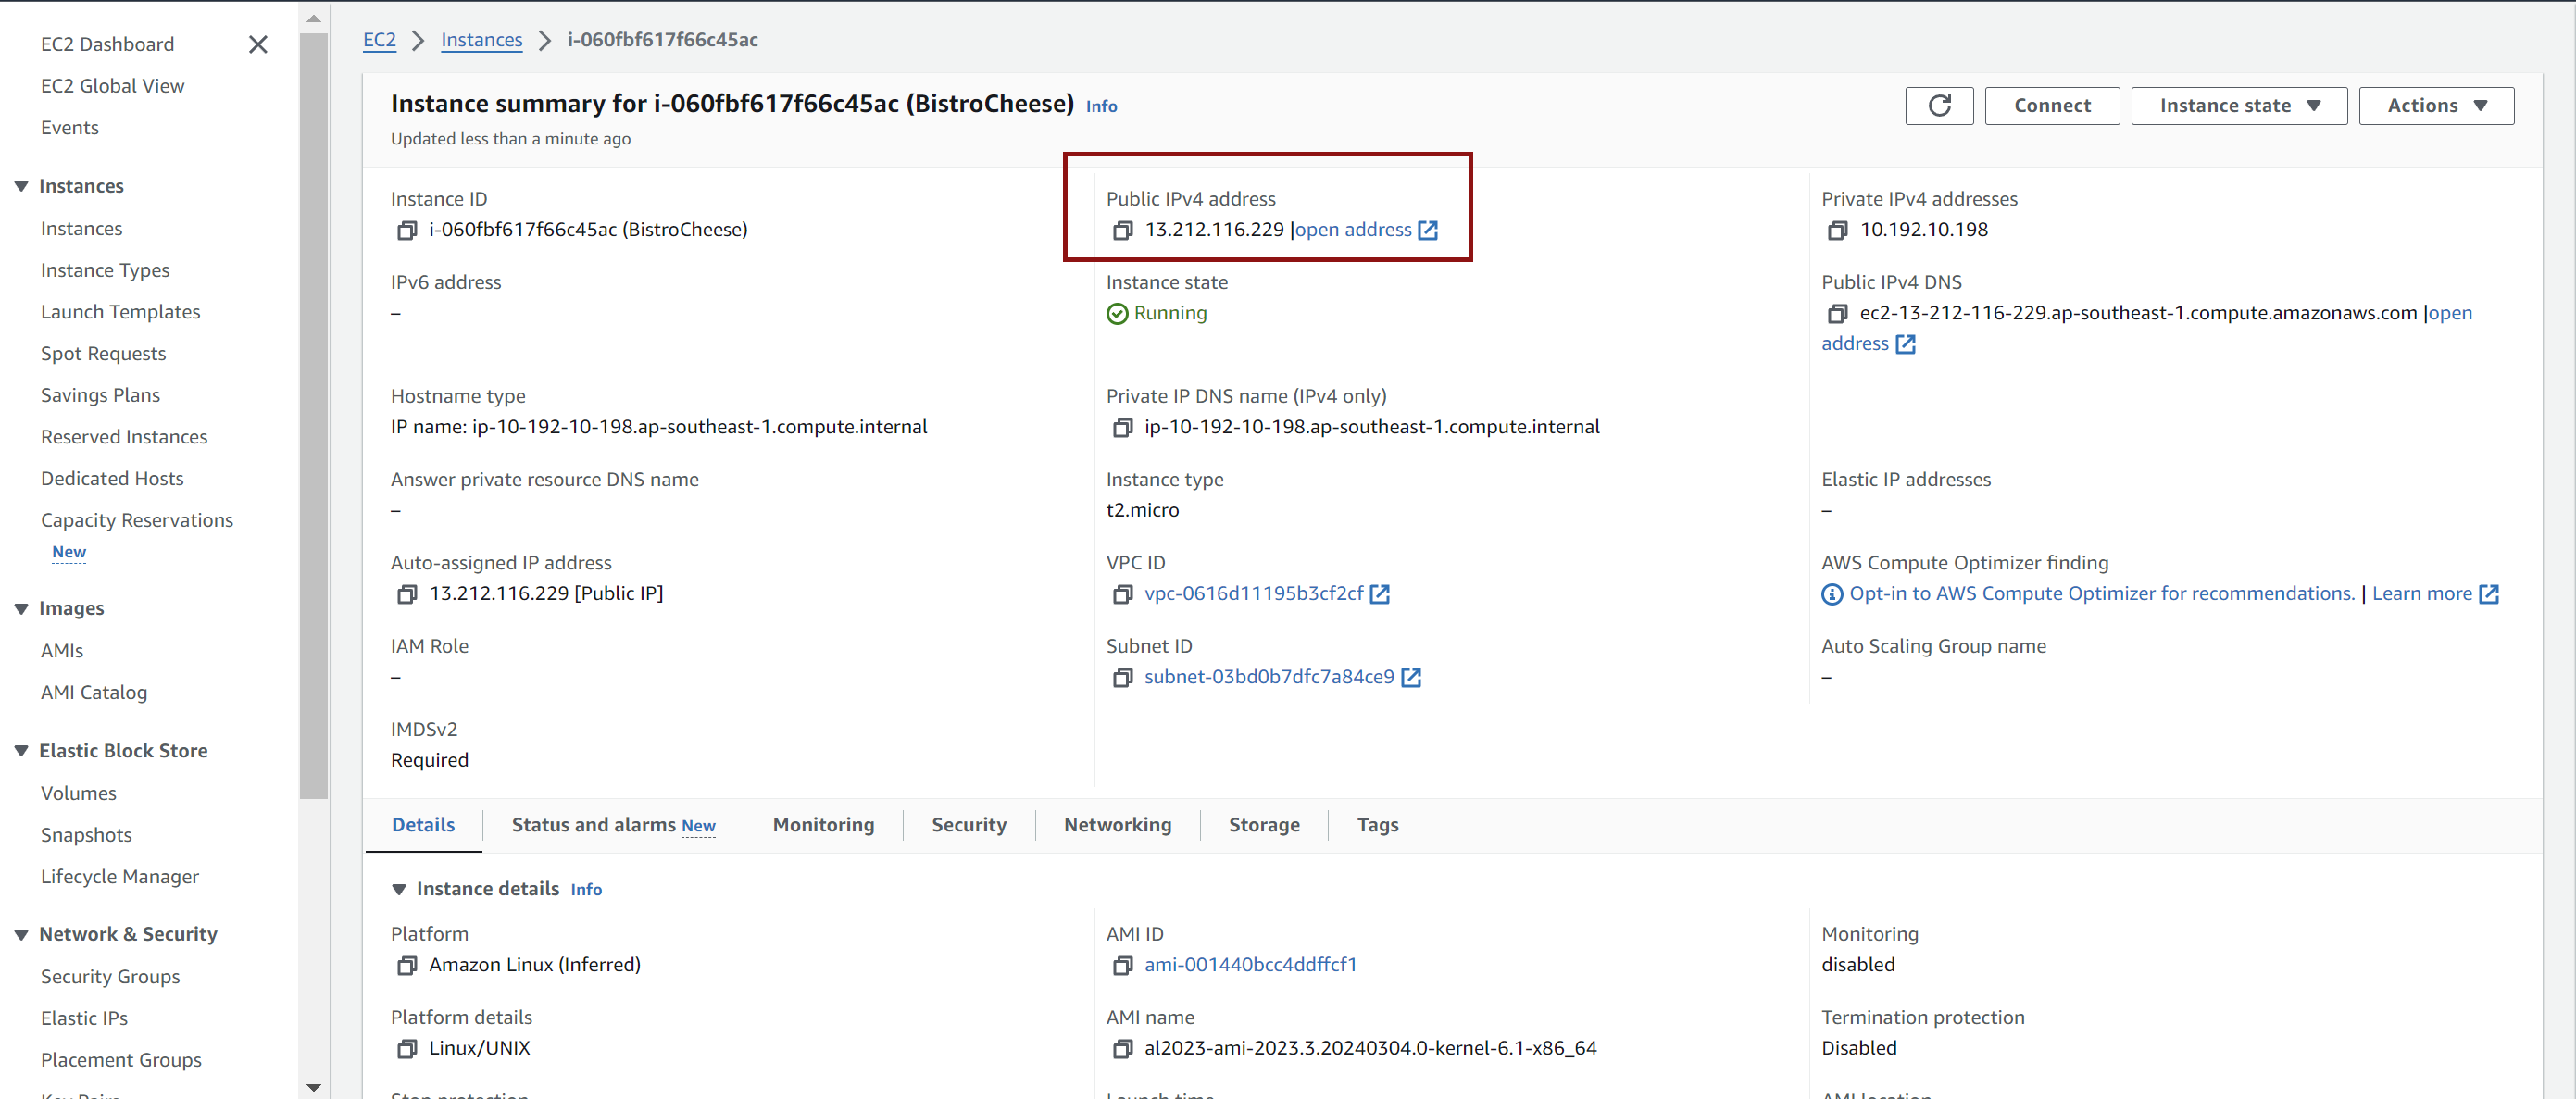Click Info link beside Instance details
The height and width of the screenshot is (1099, 2576).
586,890
